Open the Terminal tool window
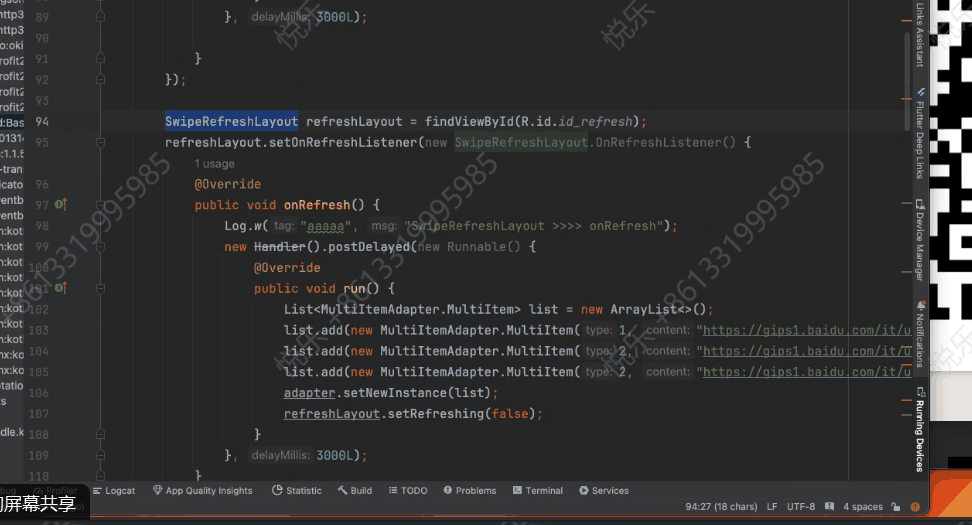 [x=538, y=490]
